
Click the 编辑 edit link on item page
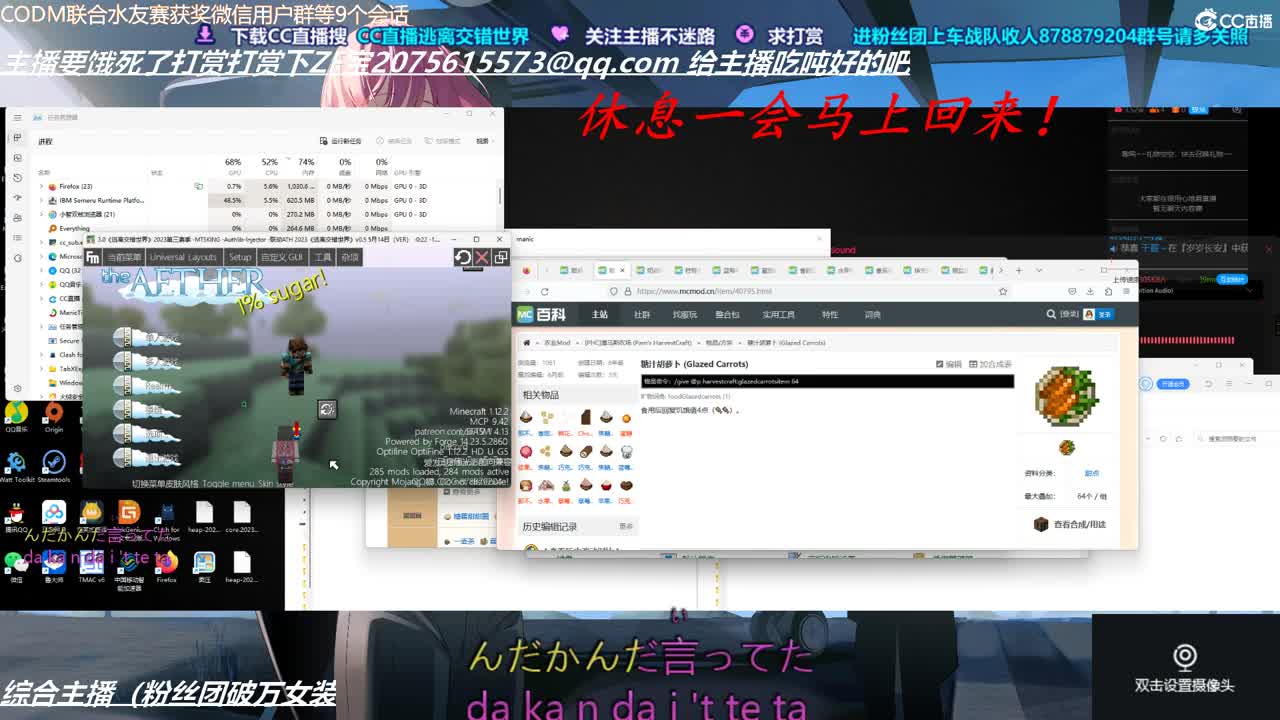coord(949,364)
